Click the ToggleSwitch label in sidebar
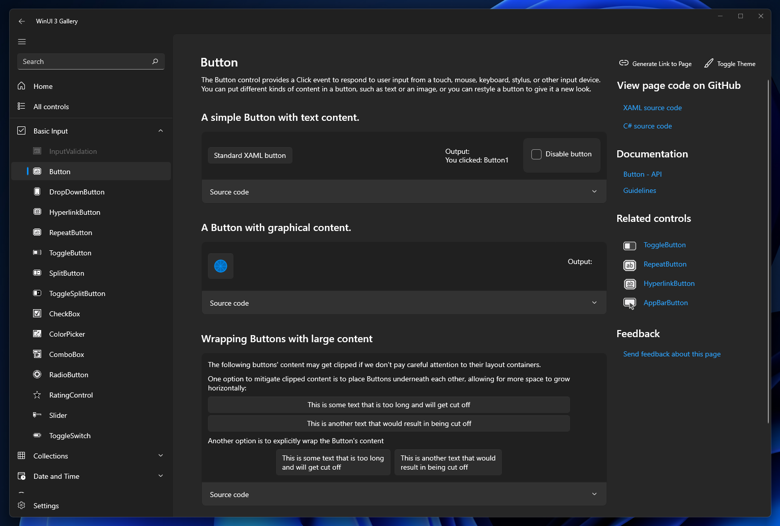Viewport: 780px width, 526px height. tap(70, 435)
